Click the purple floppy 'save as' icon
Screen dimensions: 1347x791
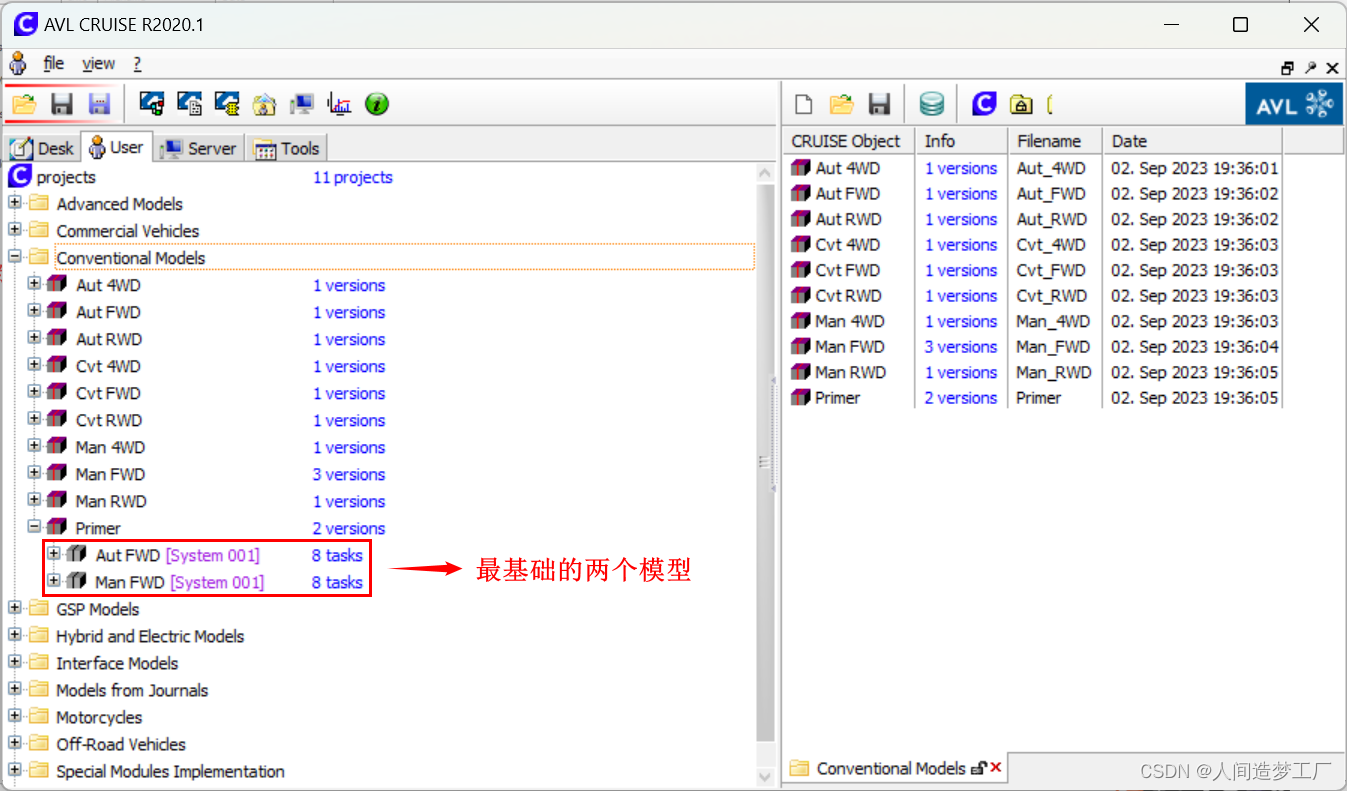pos(99,103)
